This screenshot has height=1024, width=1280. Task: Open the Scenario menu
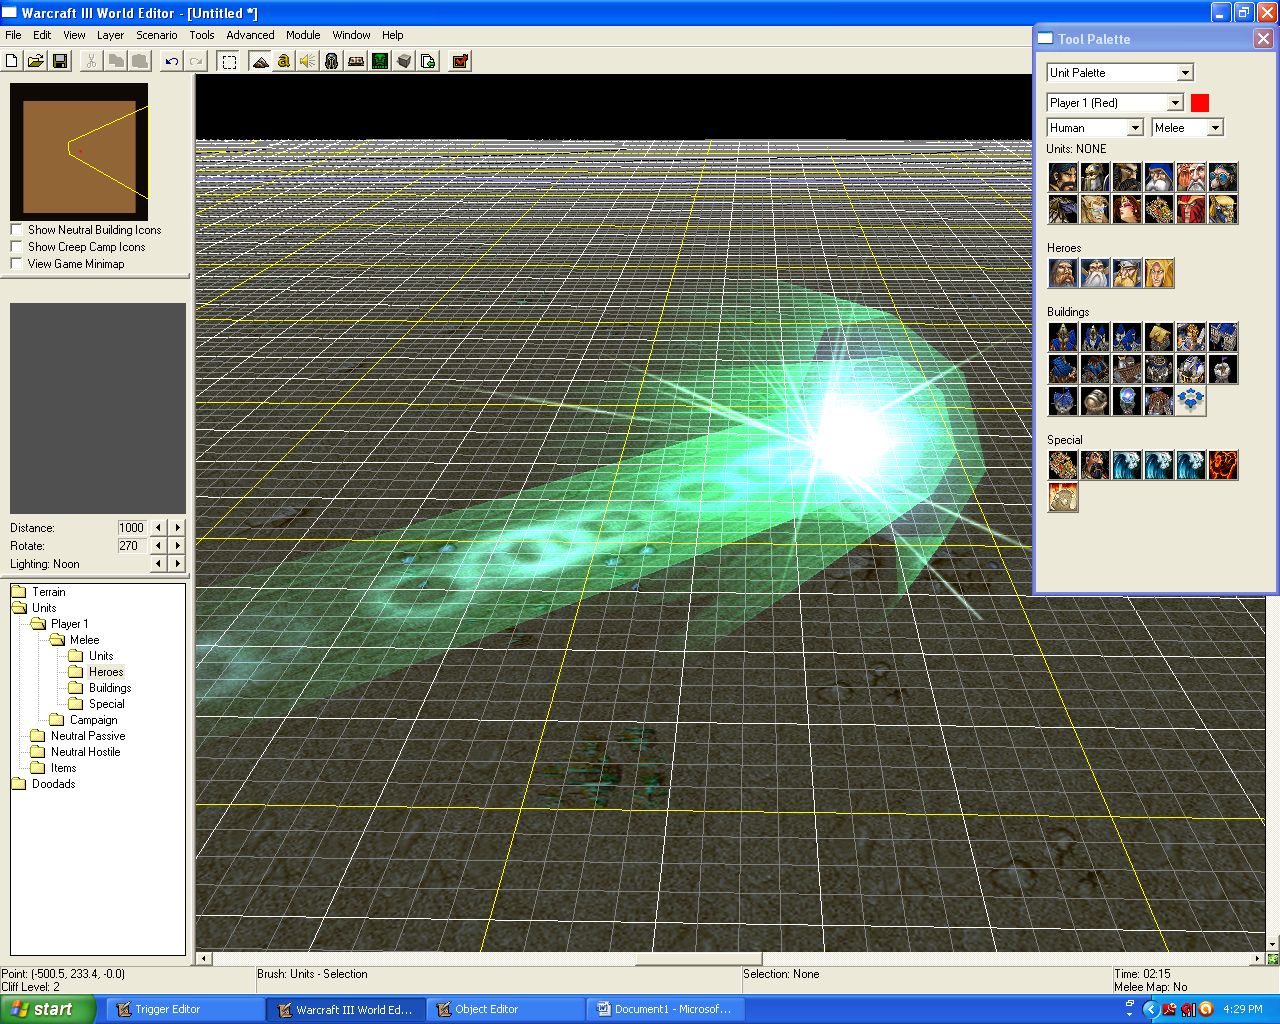(157, 35)
